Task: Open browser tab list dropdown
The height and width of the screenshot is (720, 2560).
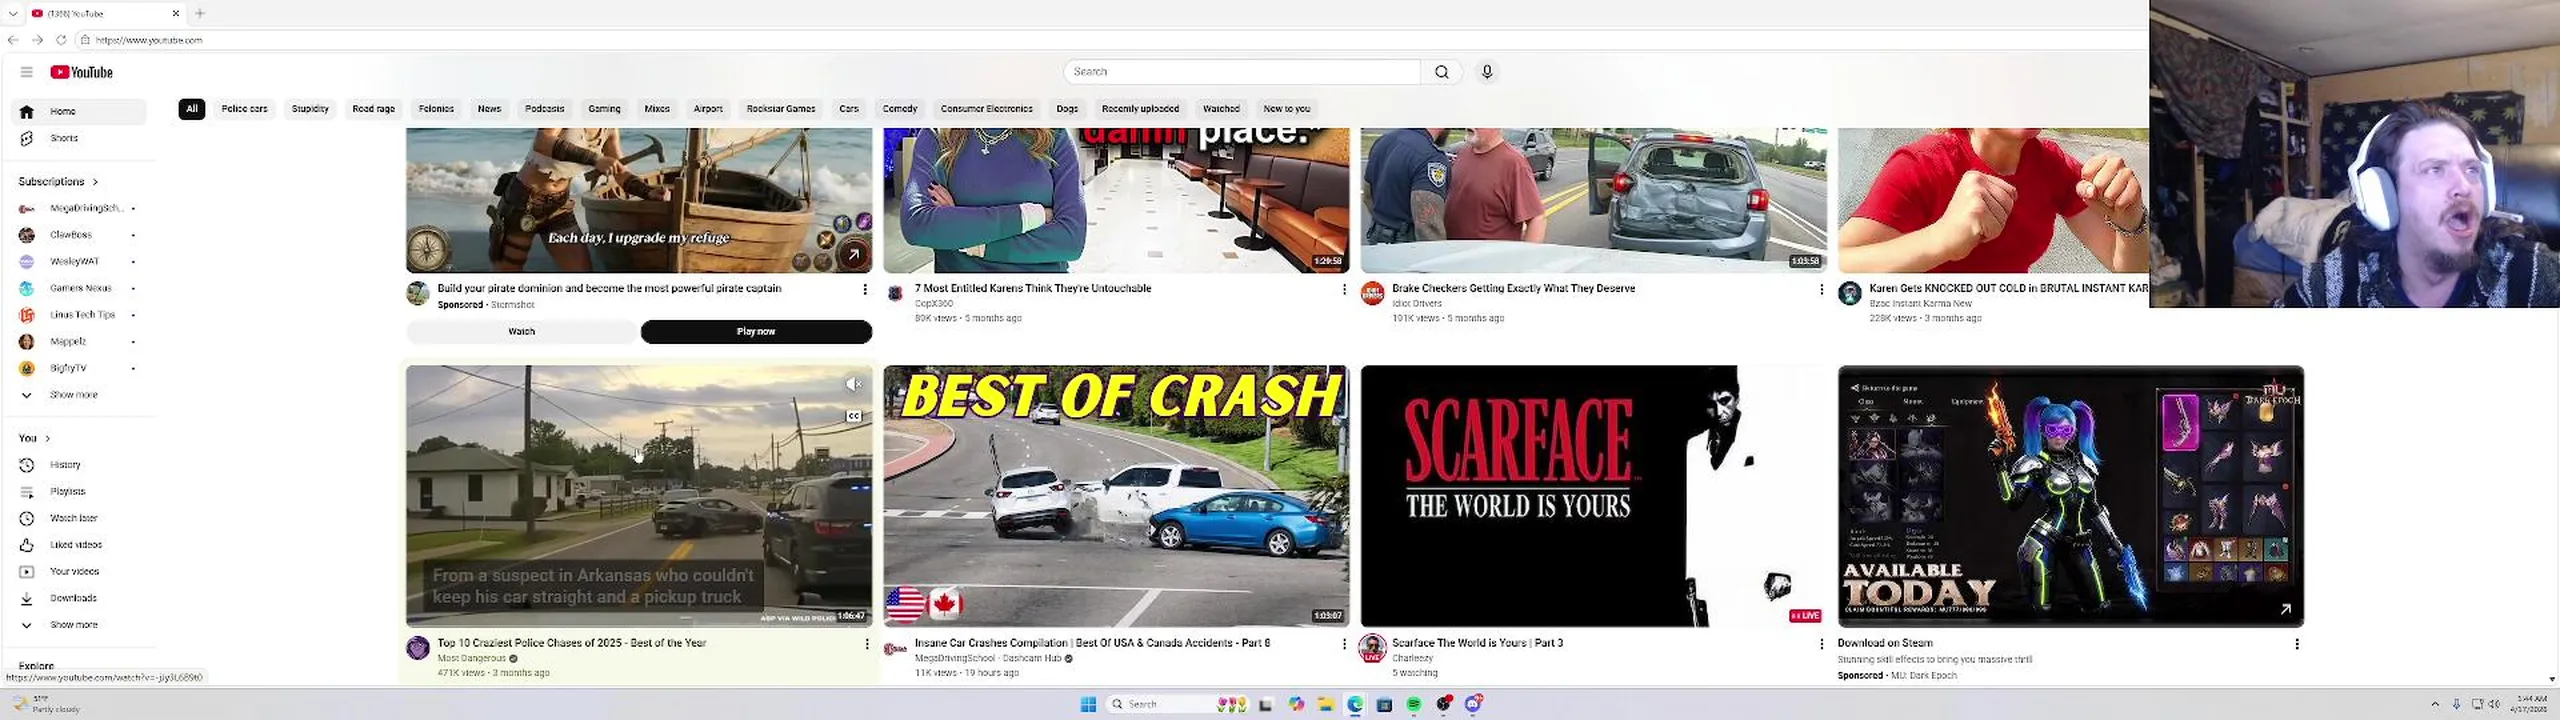Action: click(x=13, y=13)
